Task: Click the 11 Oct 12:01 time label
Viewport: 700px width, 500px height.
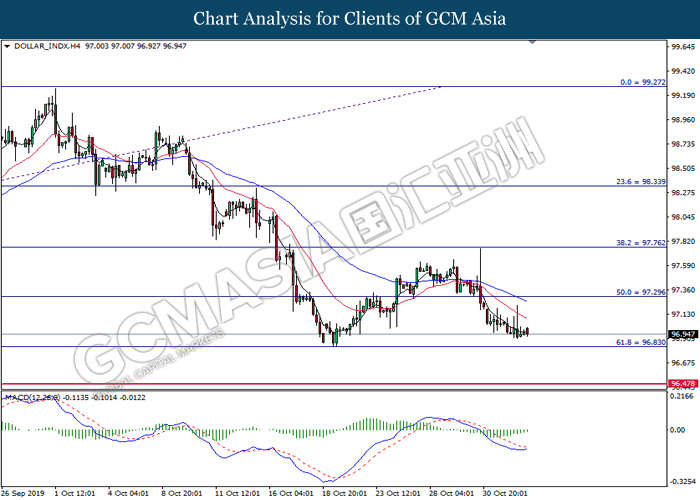Action: coord(237,493)
